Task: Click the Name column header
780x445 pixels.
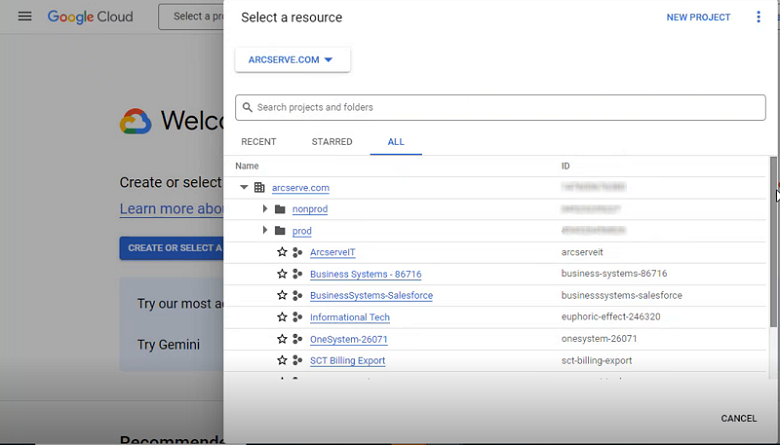Action: pyautogui.click(x=247, y=166)
